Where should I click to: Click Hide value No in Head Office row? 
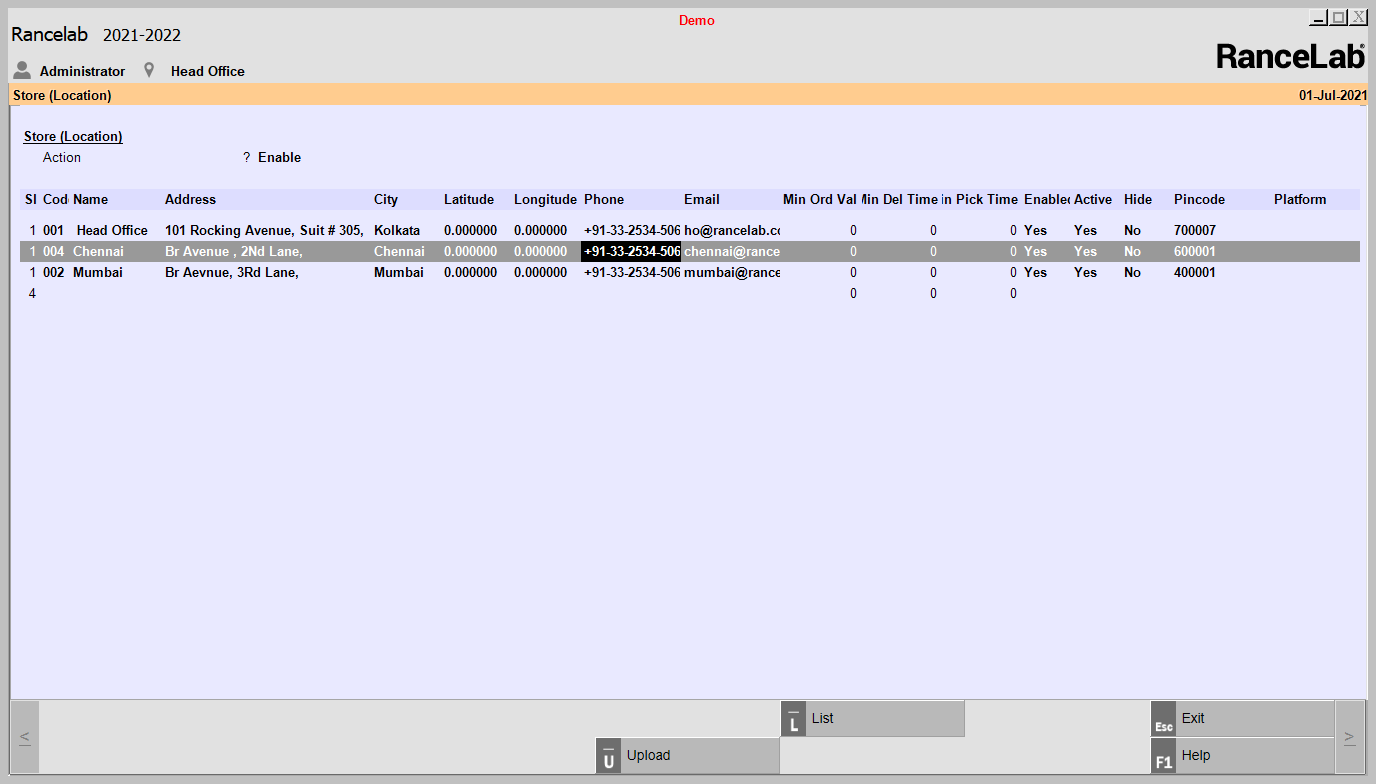tap(1132, 231)
